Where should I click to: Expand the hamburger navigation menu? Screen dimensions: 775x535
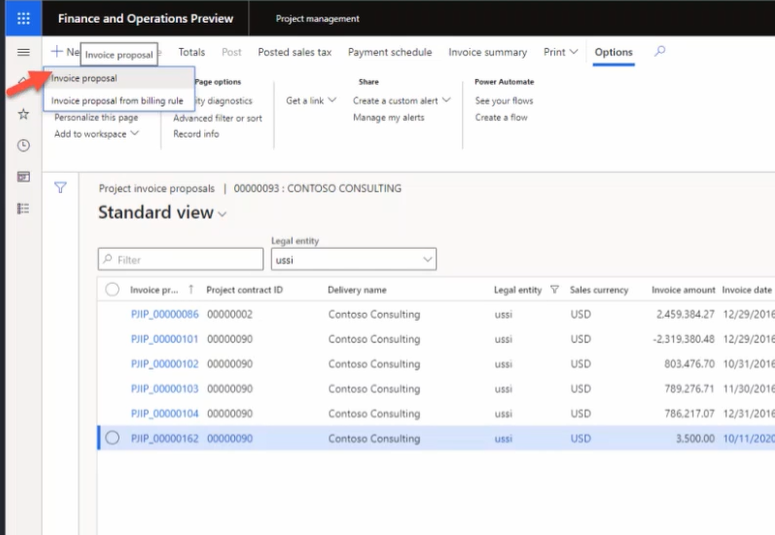click(23, 52)
